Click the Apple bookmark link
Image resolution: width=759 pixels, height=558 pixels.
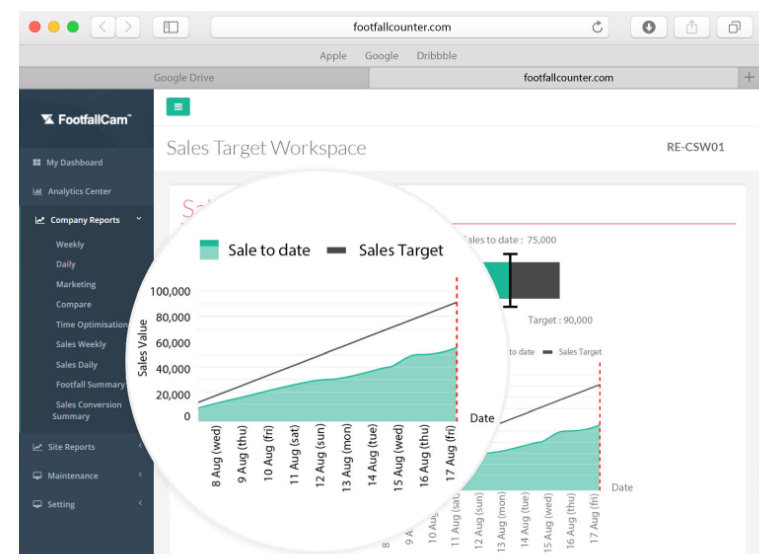coord(333,56)
